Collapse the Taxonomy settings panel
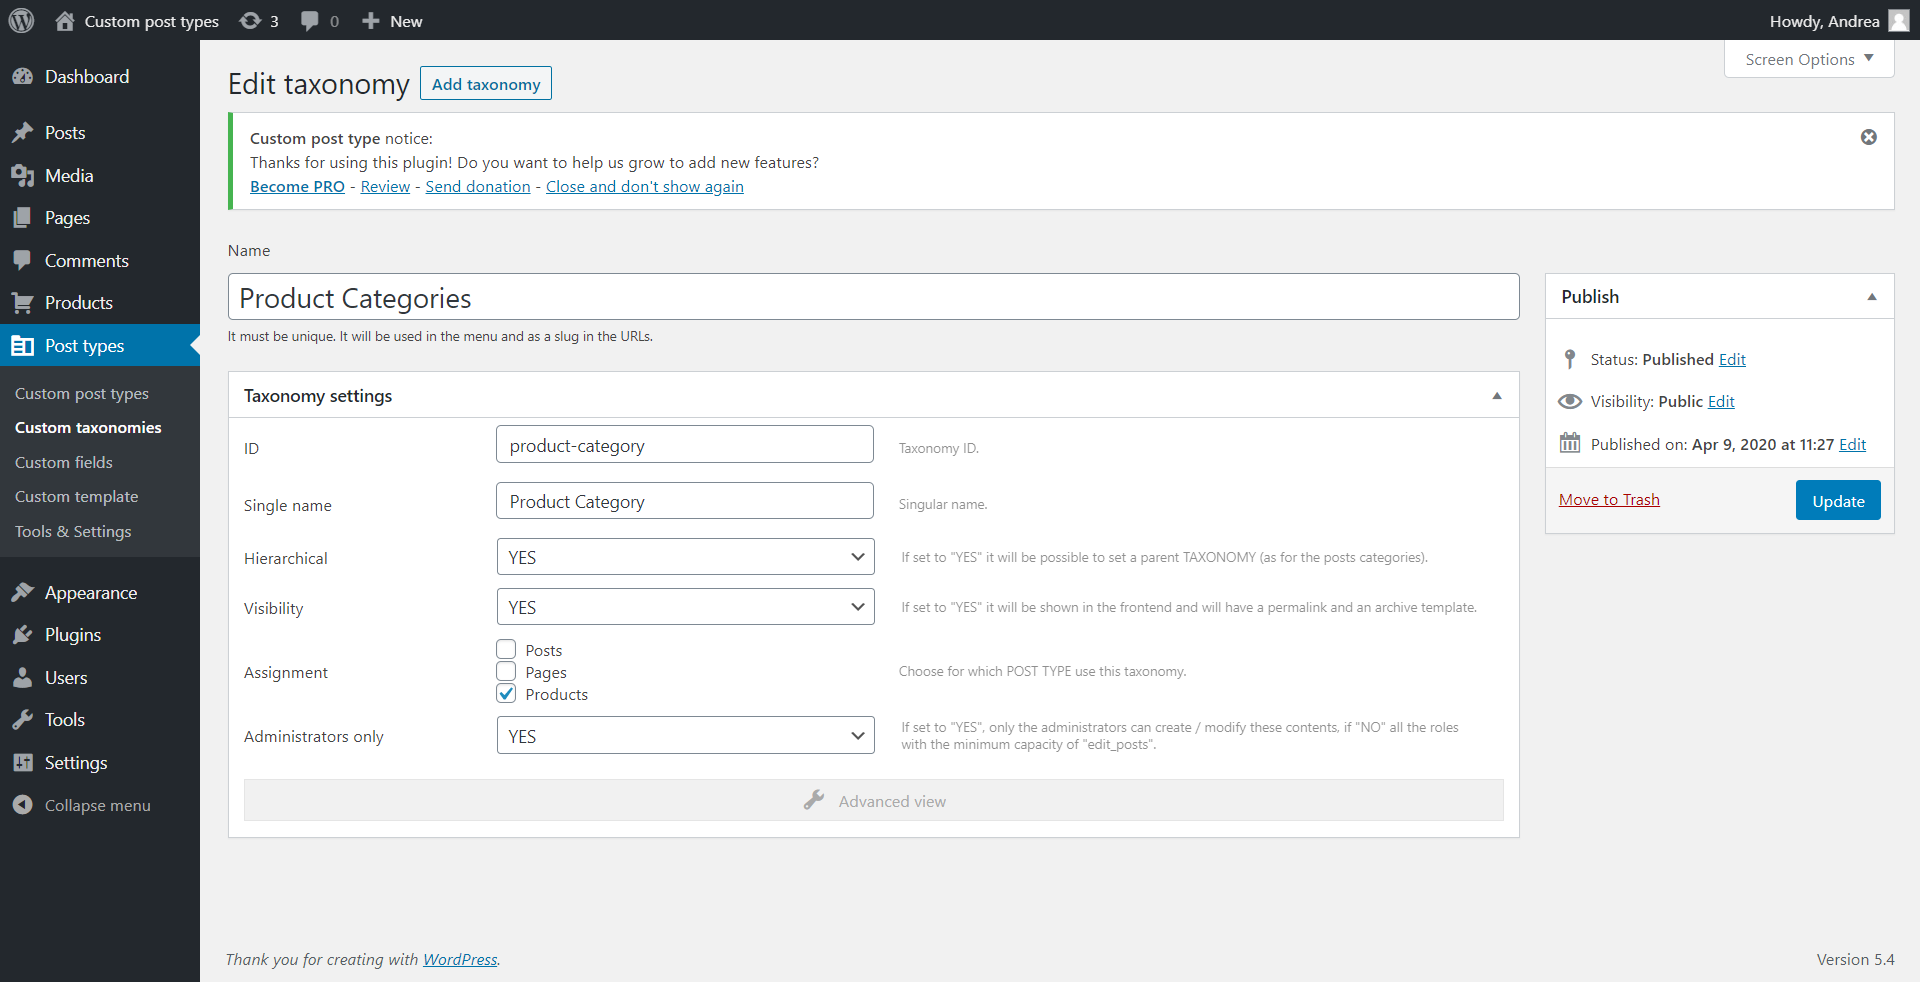Viewport: 1920px width, 982px height. (1497, 396)
